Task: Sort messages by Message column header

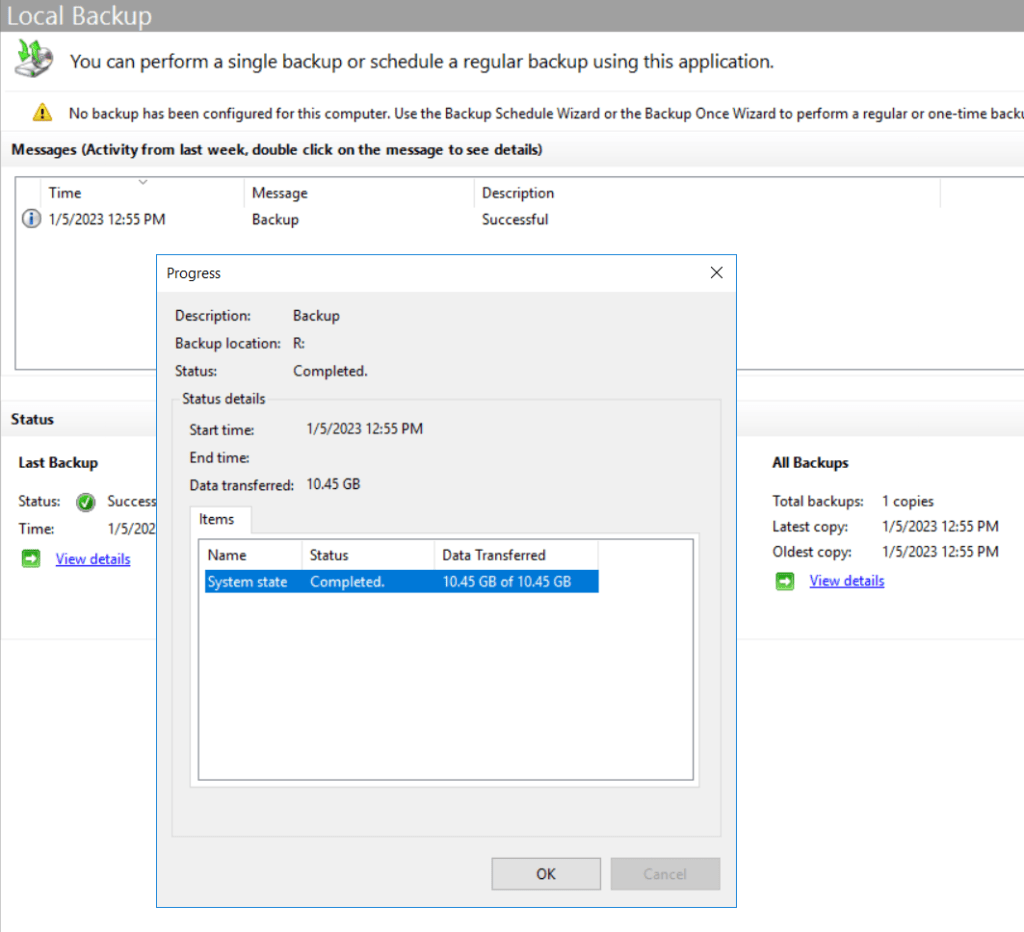Action: point(358,193)
